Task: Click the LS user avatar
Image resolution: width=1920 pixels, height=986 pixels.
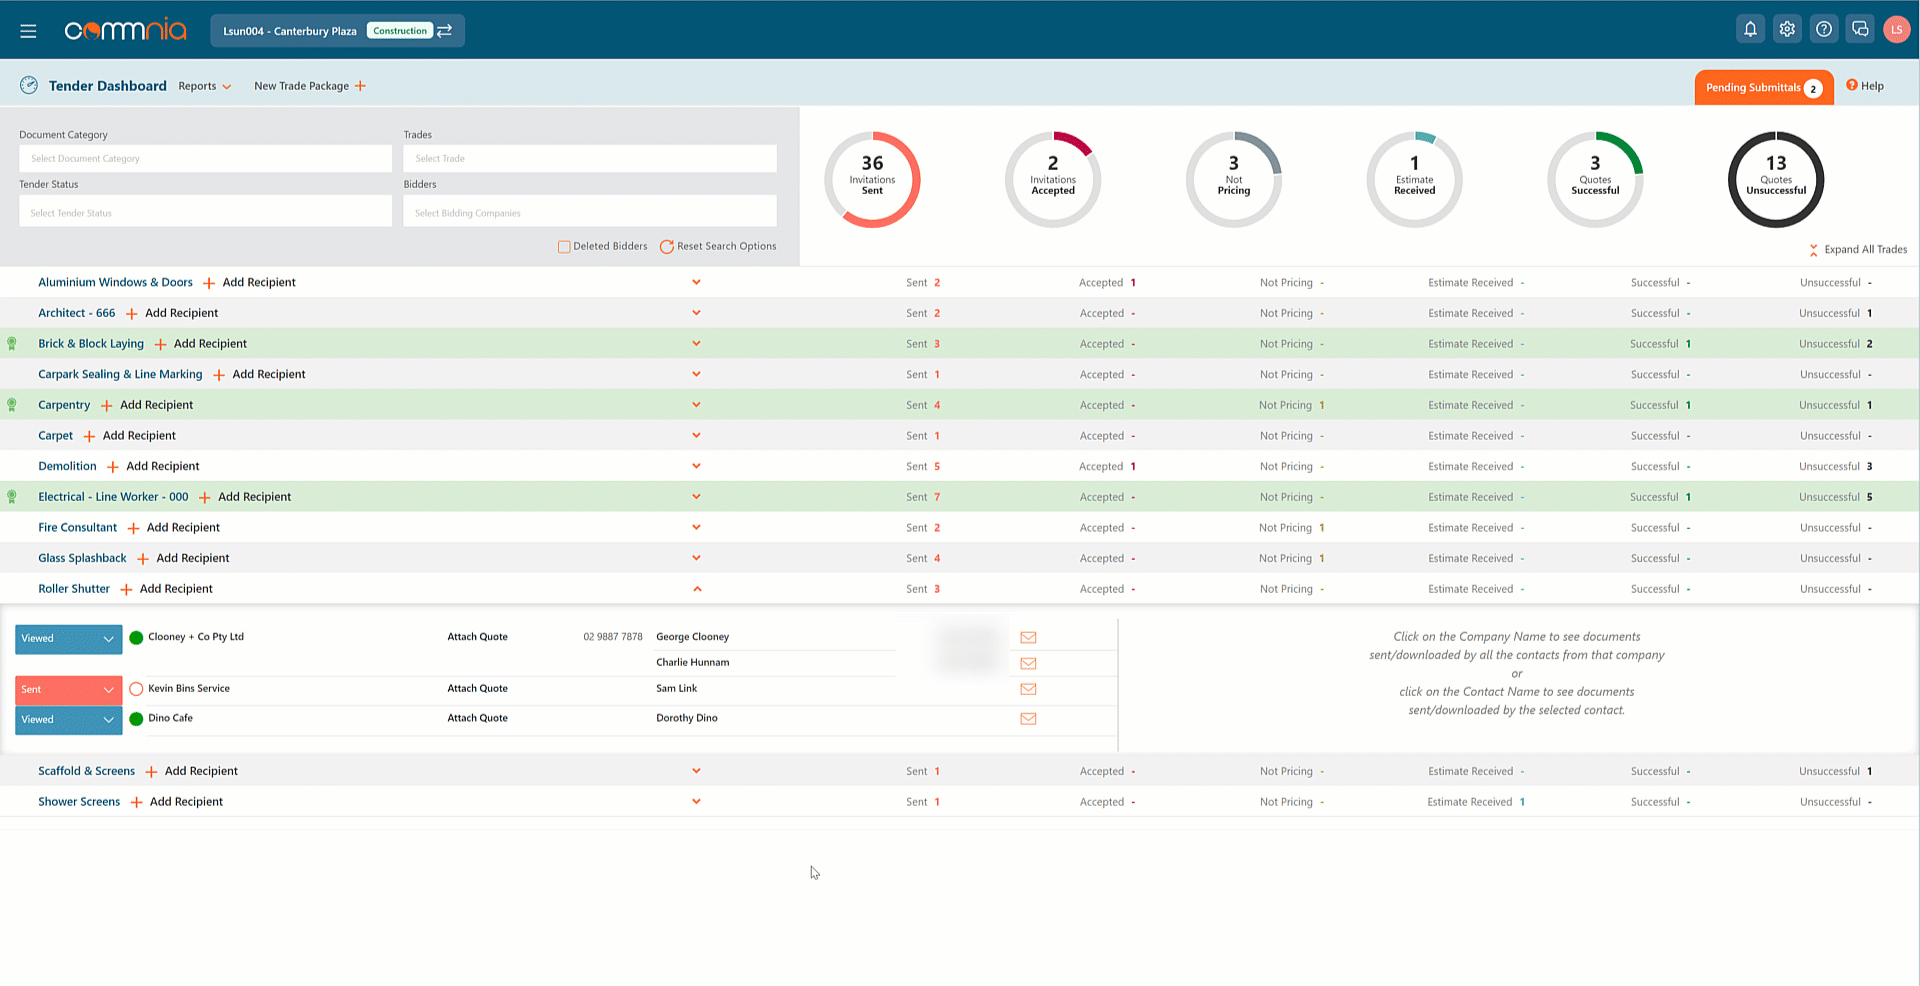Action: point(1897,28)
